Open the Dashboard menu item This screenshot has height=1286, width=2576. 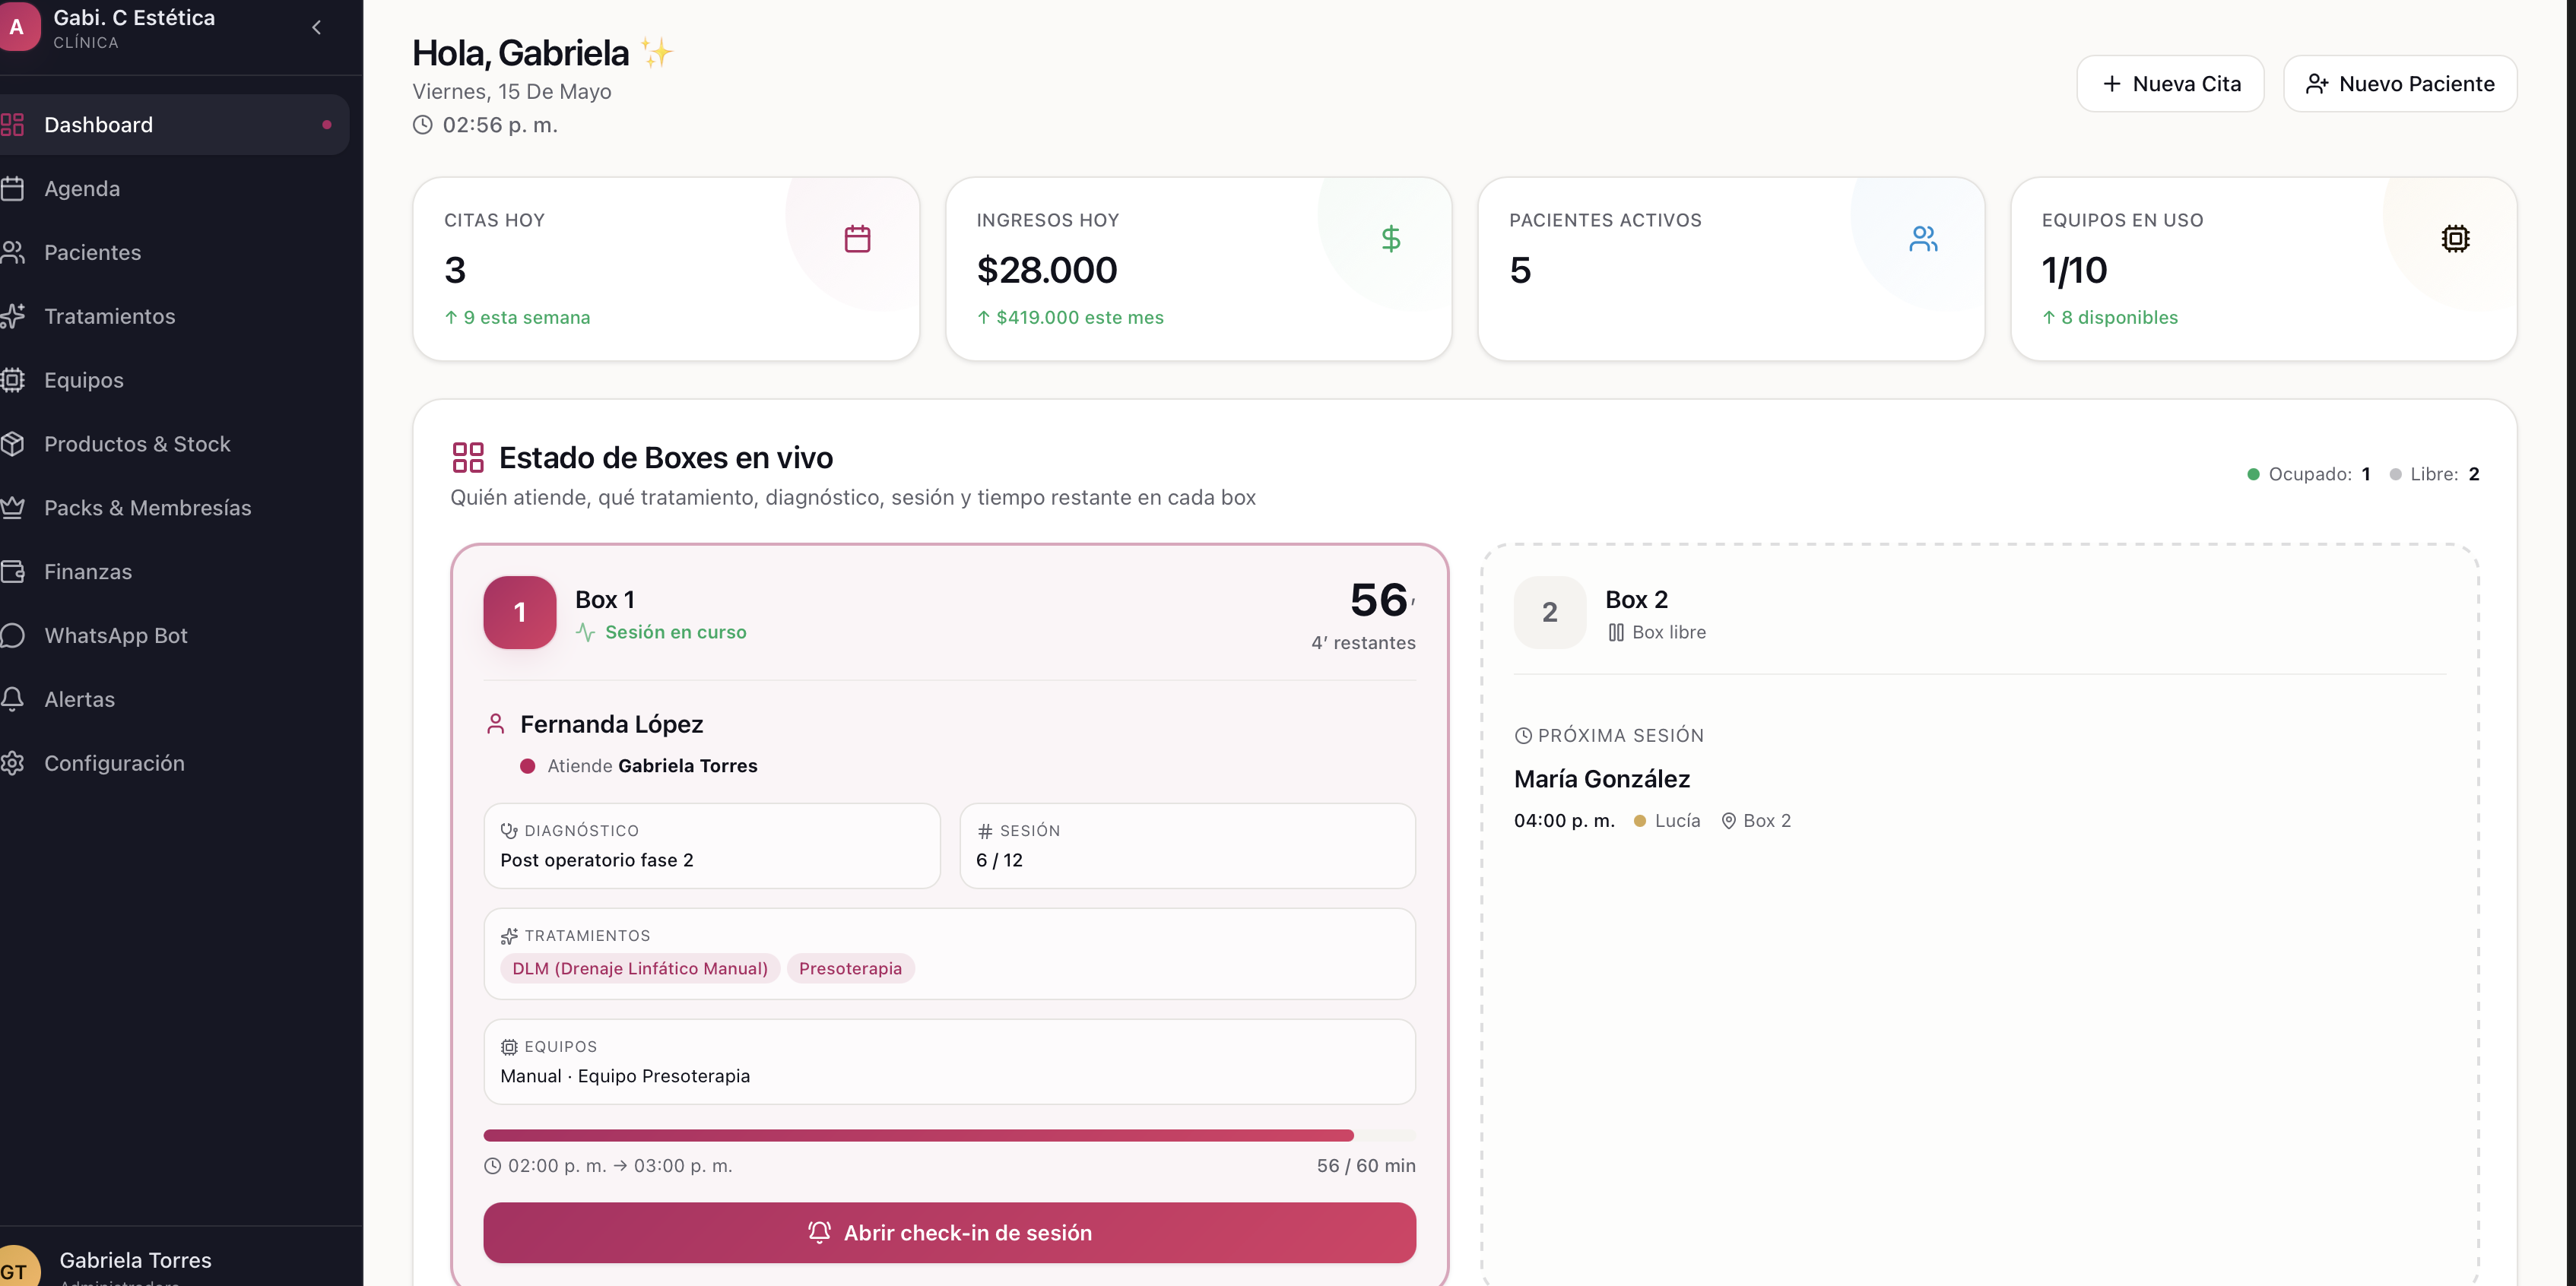pos(174,125)
